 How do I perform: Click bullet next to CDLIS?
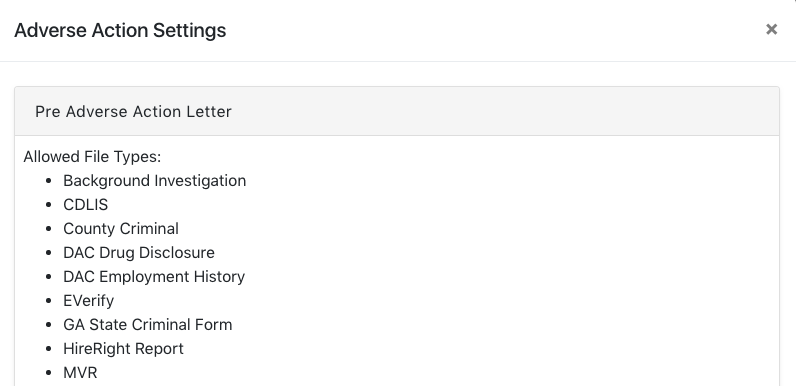coord(49,205)
